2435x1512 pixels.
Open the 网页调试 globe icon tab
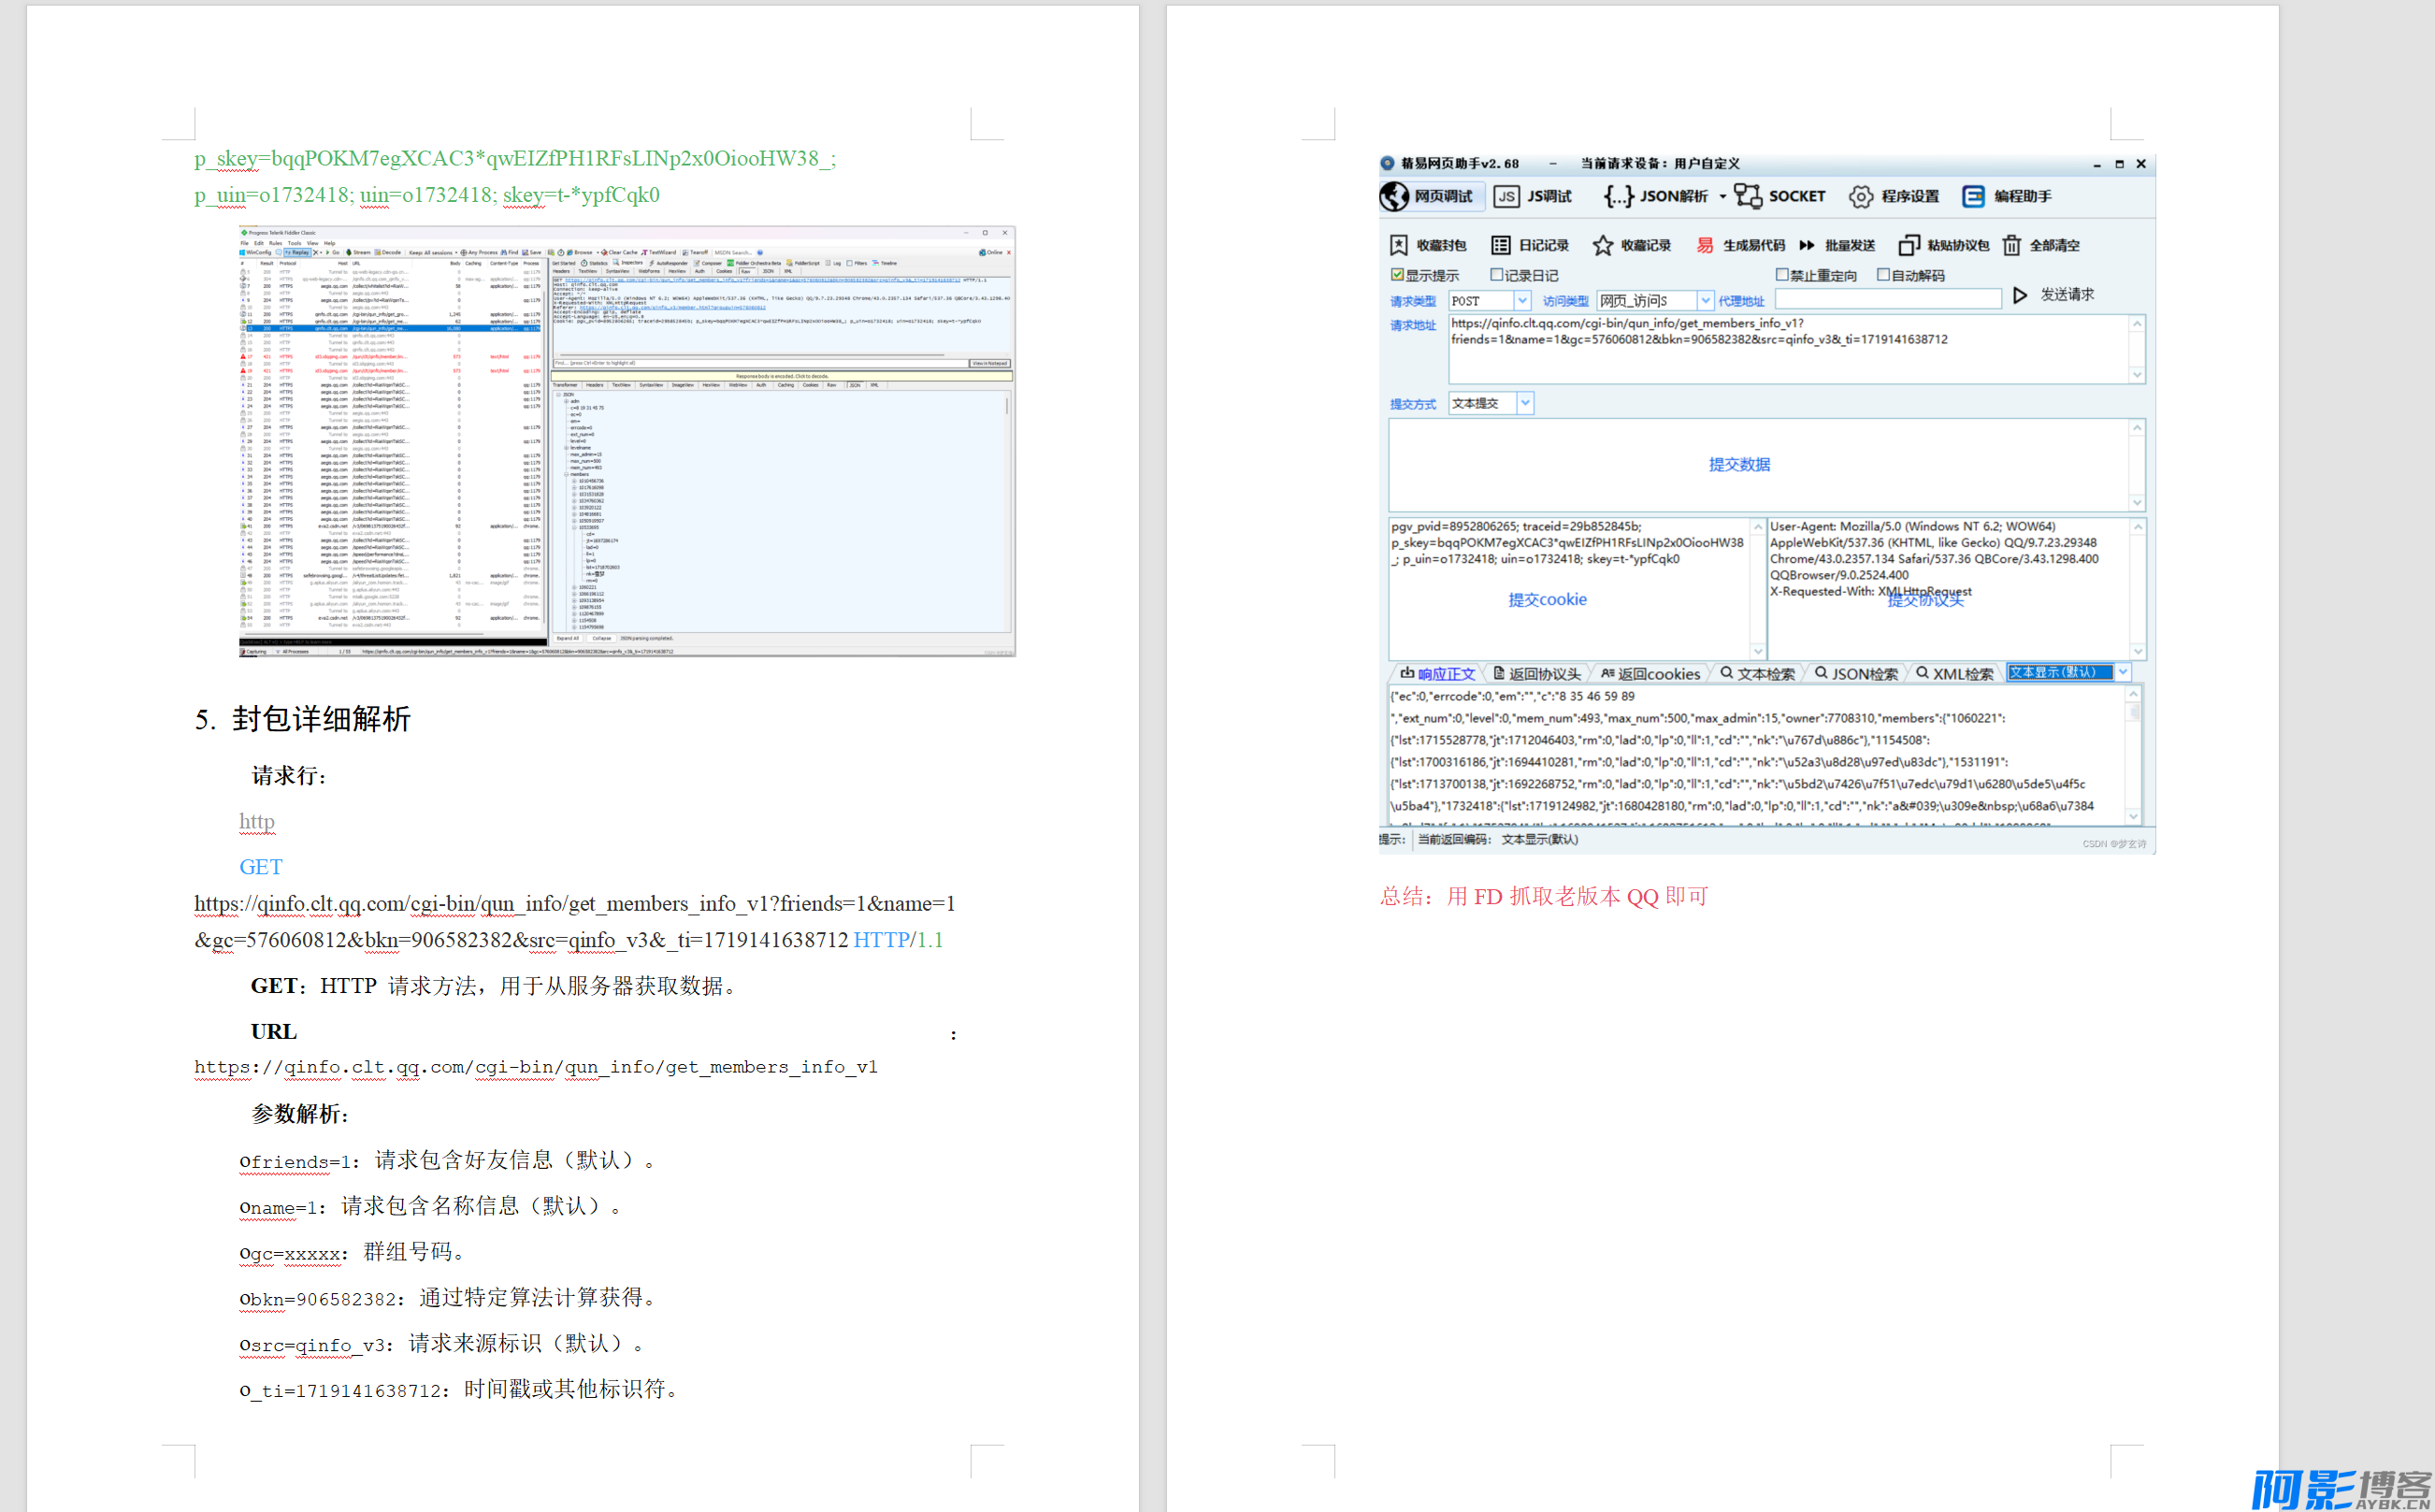click(1394, 196)
